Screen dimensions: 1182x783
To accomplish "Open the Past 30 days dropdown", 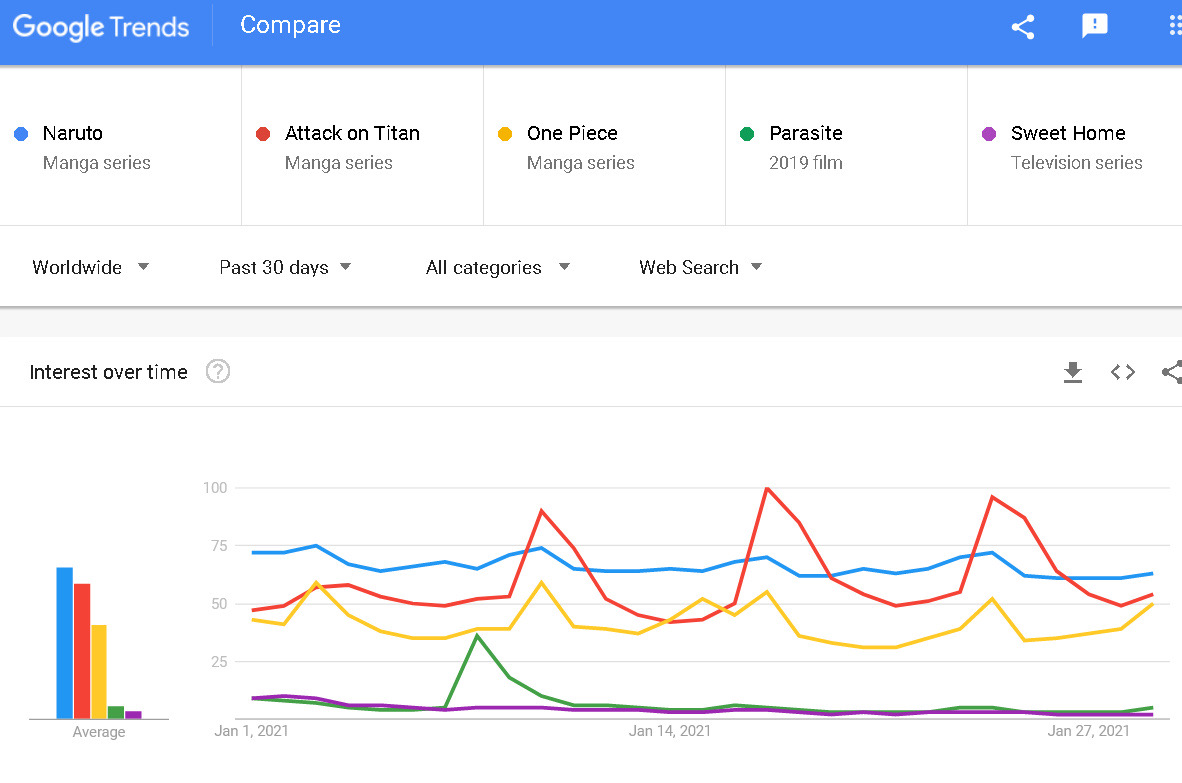I will point(285,267).
